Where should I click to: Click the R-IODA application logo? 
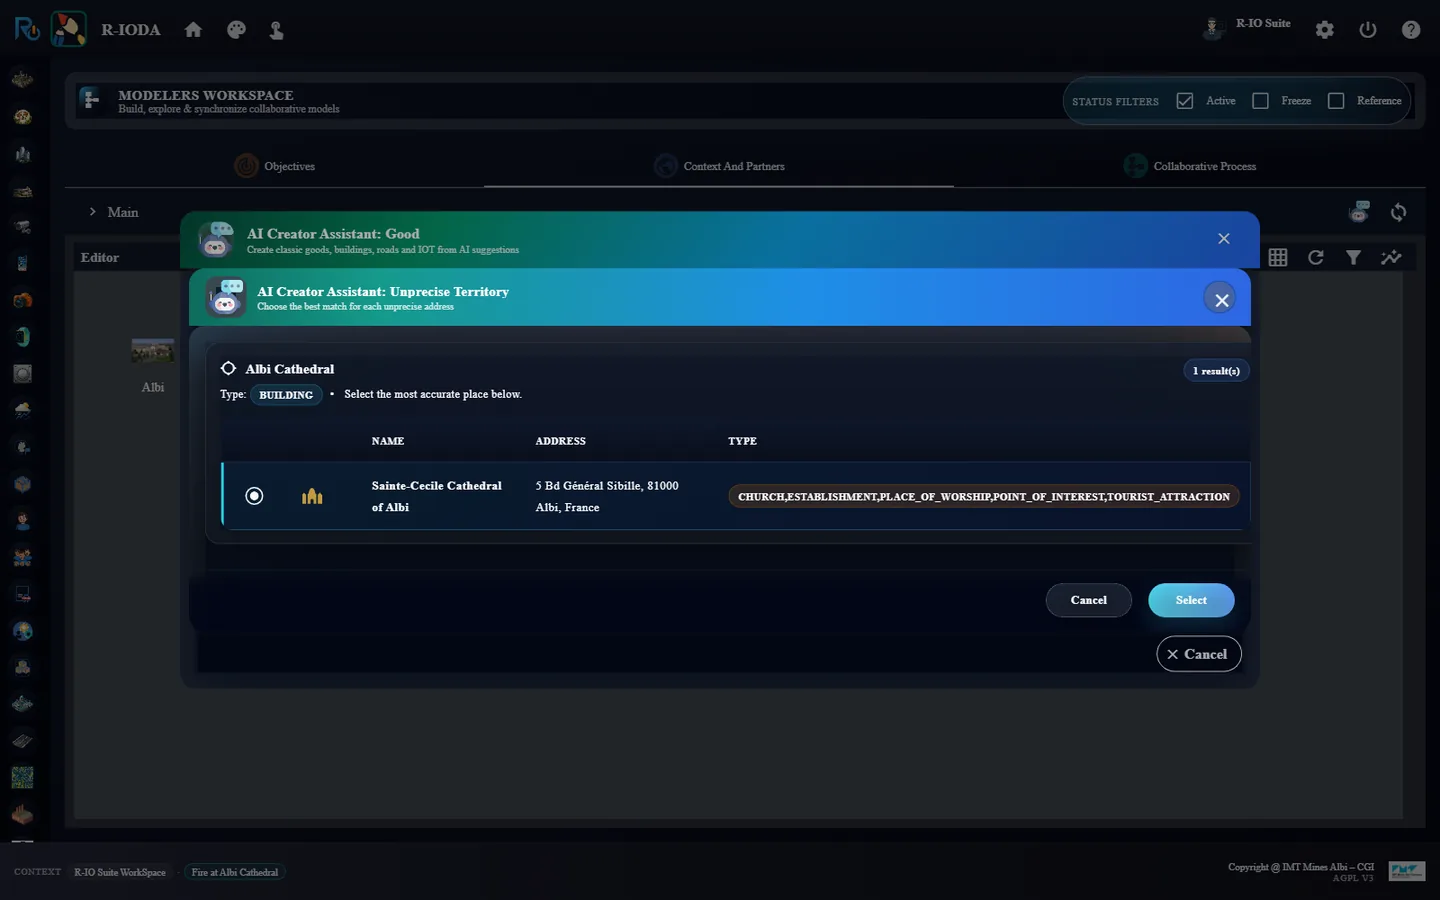68,29
